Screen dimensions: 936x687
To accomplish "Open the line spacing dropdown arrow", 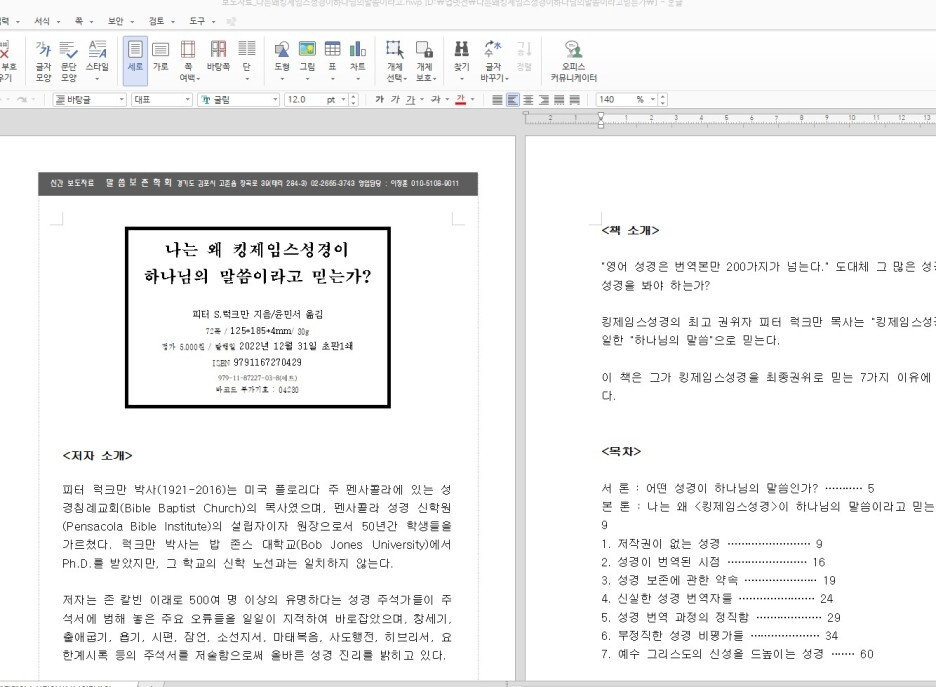I will click(653, 100).
